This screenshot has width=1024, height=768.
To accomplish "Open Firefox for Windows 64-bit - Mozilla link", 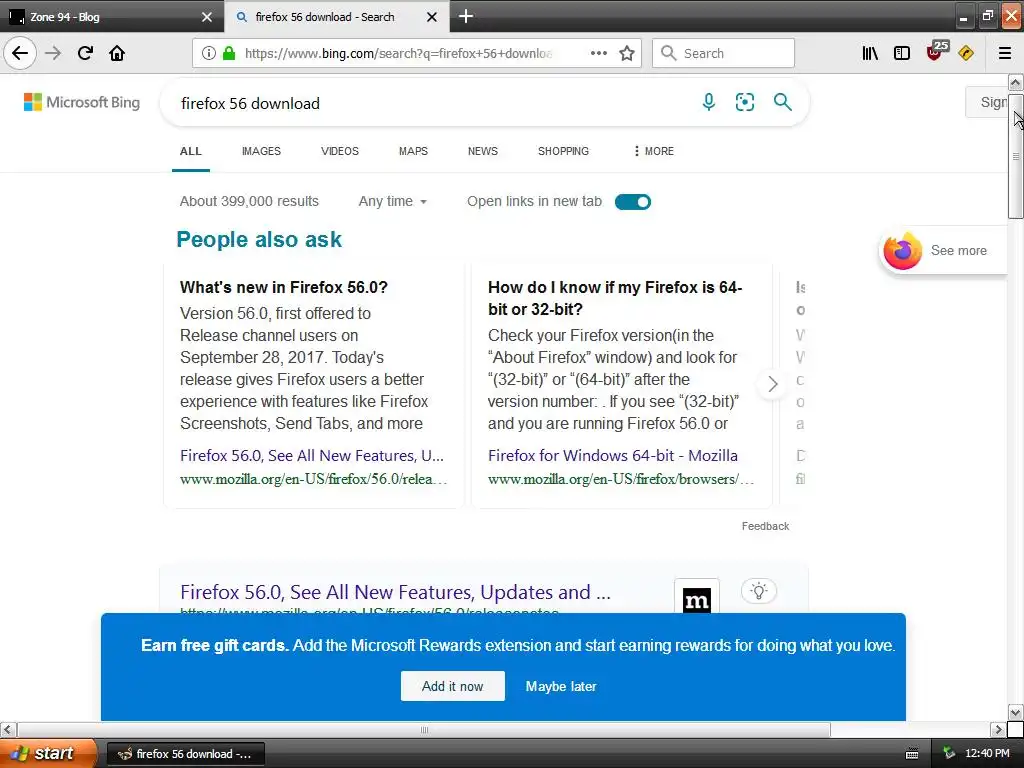I will click(x=613, y=456).
